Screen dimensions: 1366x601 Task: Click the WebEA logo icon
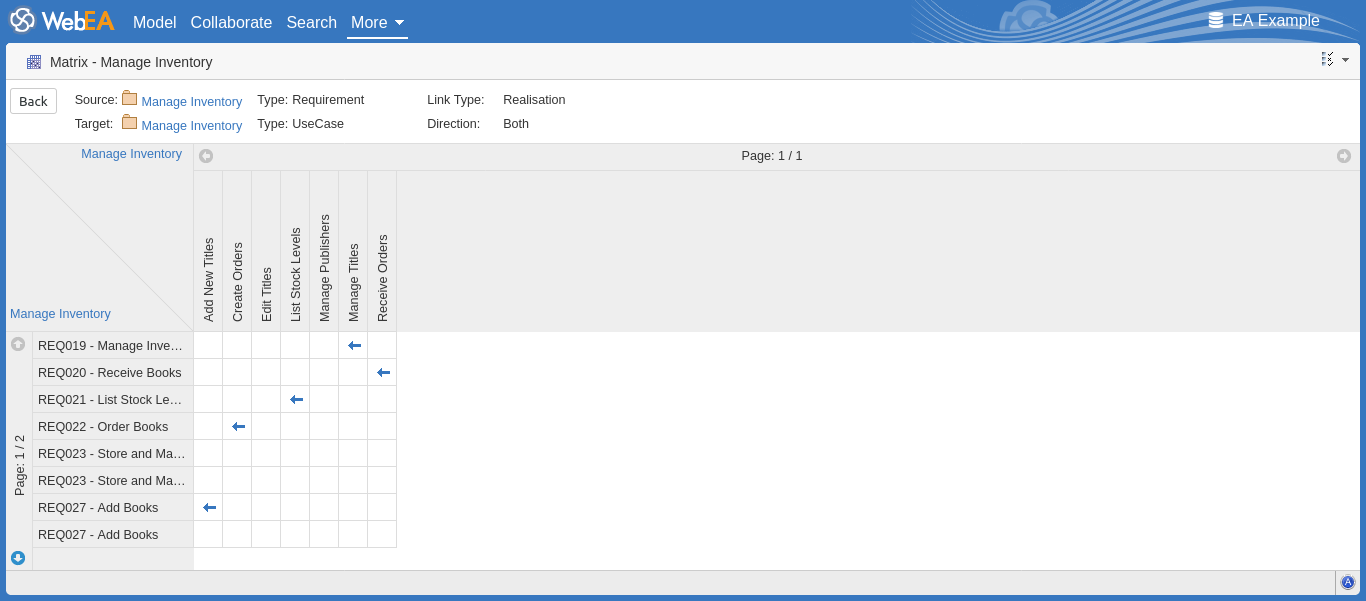[x=22, y=21]
